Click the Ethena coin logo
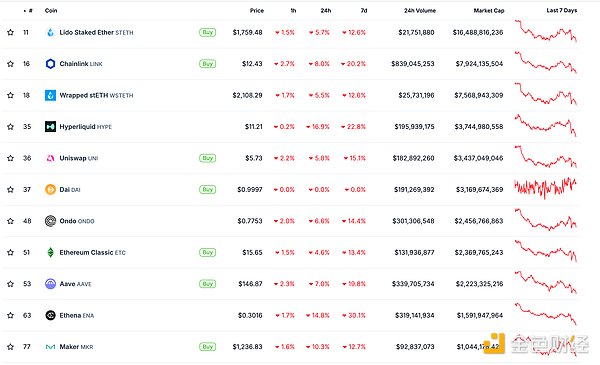The height and width of the screenshot is (365, 600). pos(50,315)
